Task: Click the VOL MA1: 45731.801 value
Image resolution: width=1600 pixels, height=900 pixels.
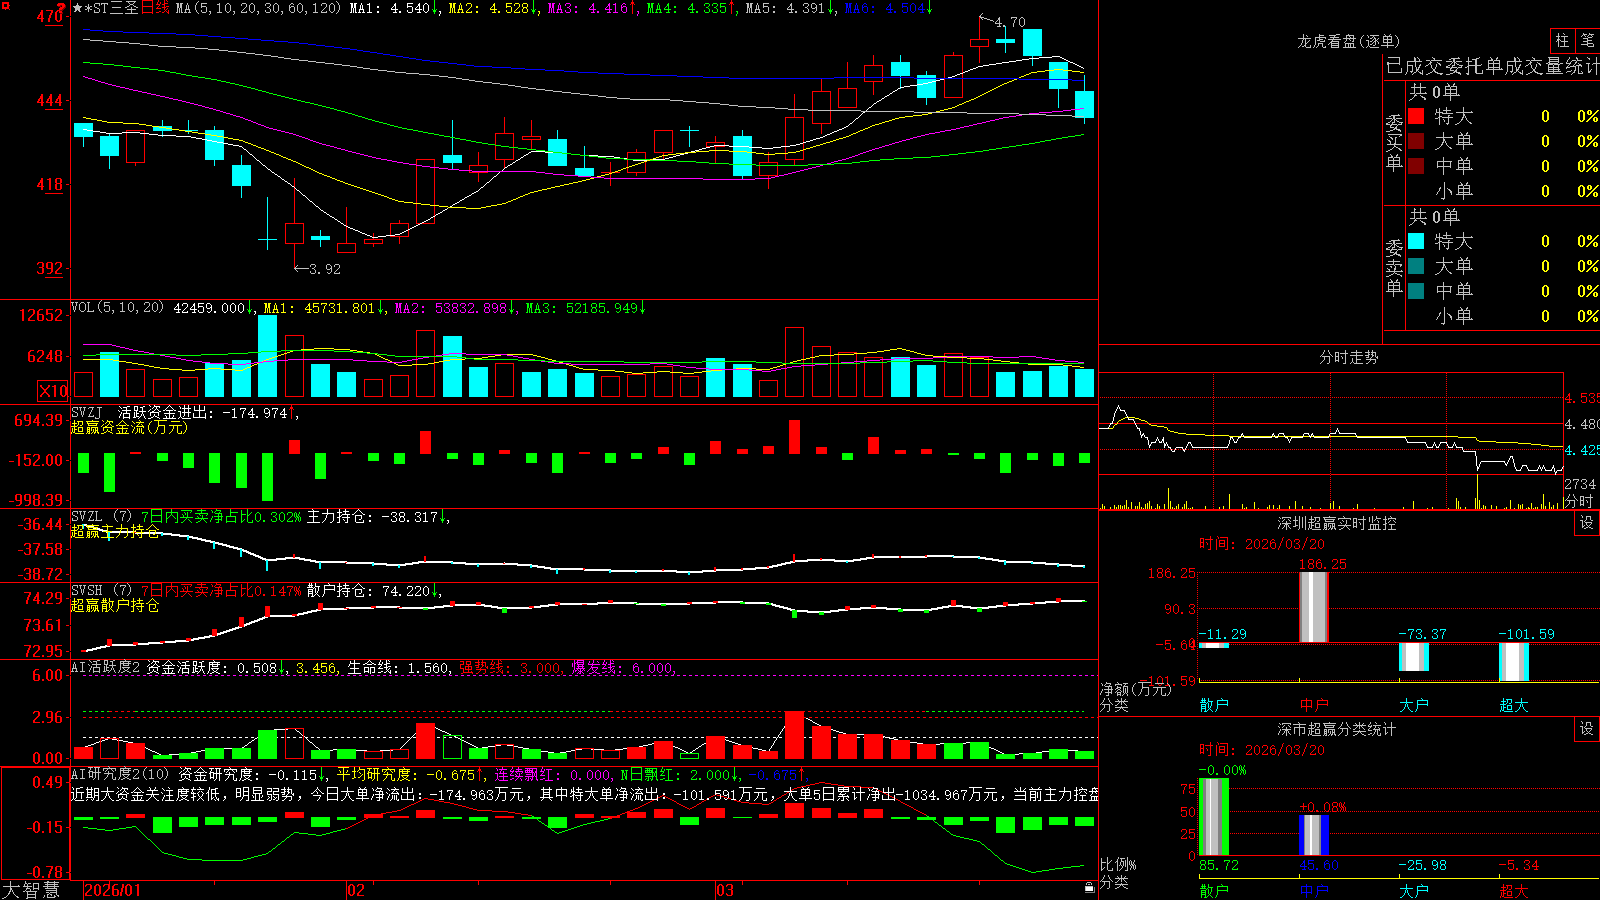Action: coord(324,307)
